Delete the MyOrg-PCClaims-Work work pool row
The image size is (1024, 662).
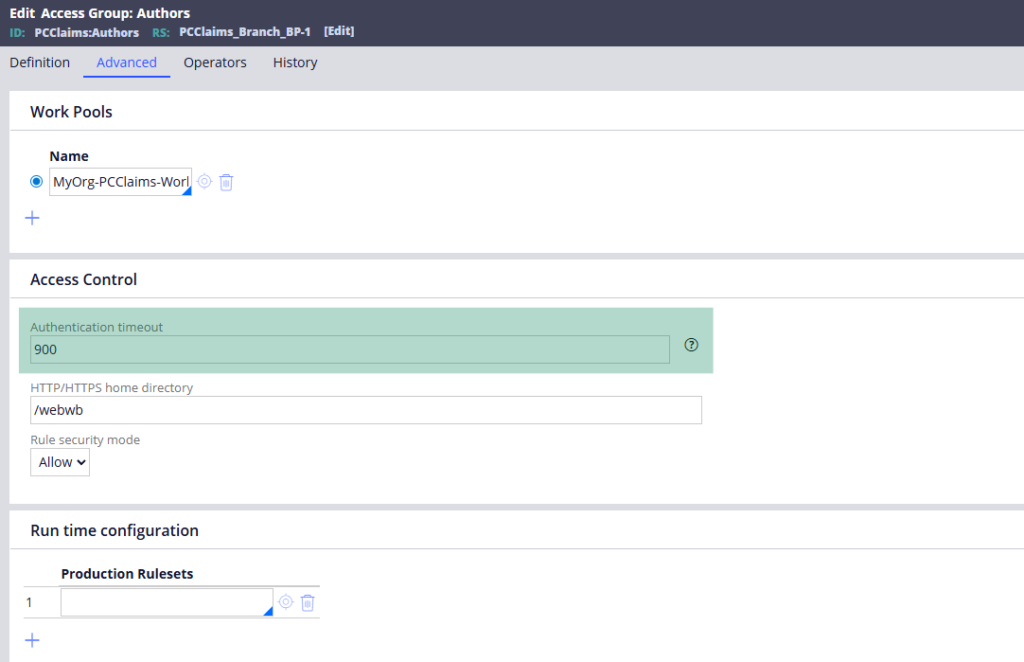[x=226, y=182]
